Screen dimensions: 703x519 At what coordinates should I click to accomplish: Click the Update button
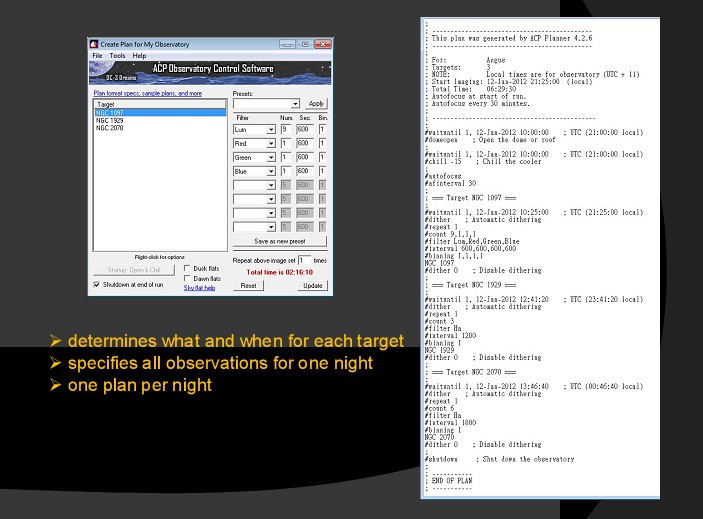tap(312, 285)
